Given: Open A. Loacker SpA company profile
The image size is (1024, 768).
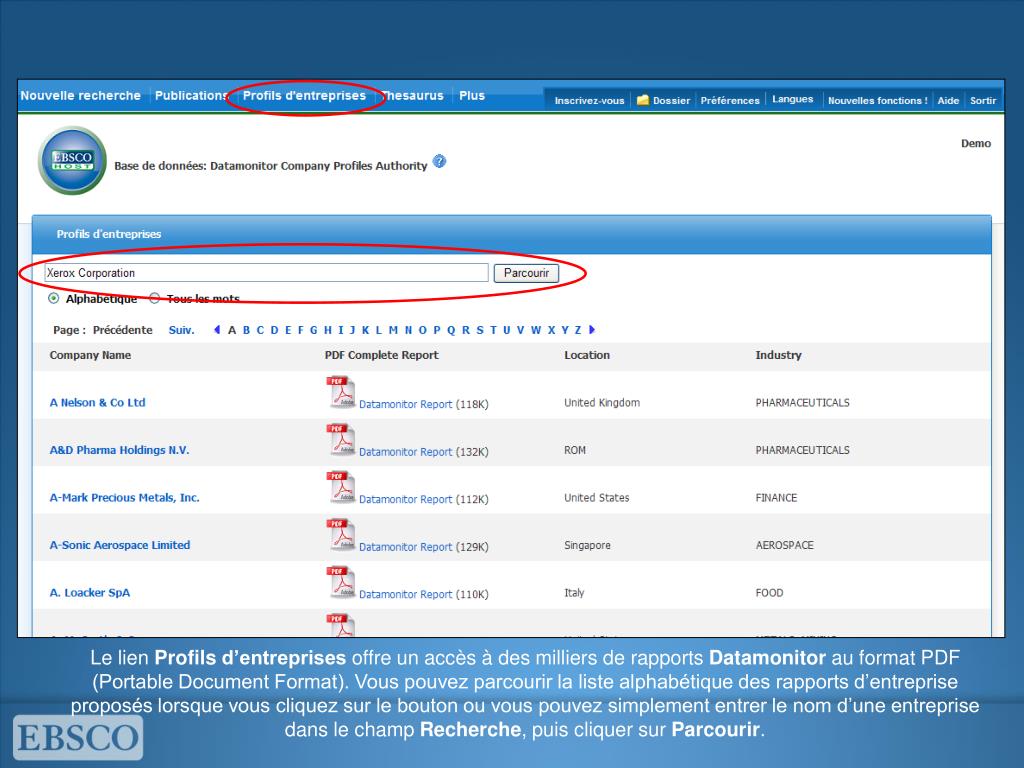Looking at the screenshot, I should click(x=90, y=593).
